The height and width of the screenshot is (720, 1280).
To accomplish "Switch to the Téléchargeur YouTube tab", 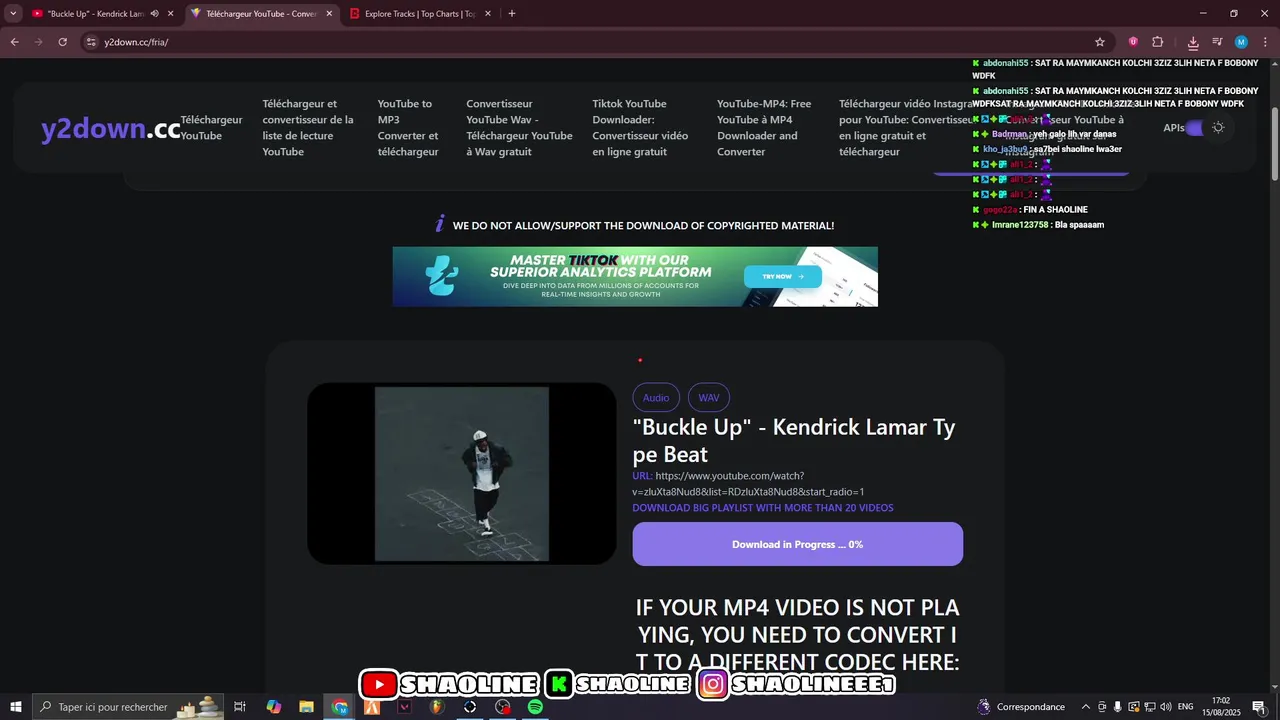I will [260, 14].
